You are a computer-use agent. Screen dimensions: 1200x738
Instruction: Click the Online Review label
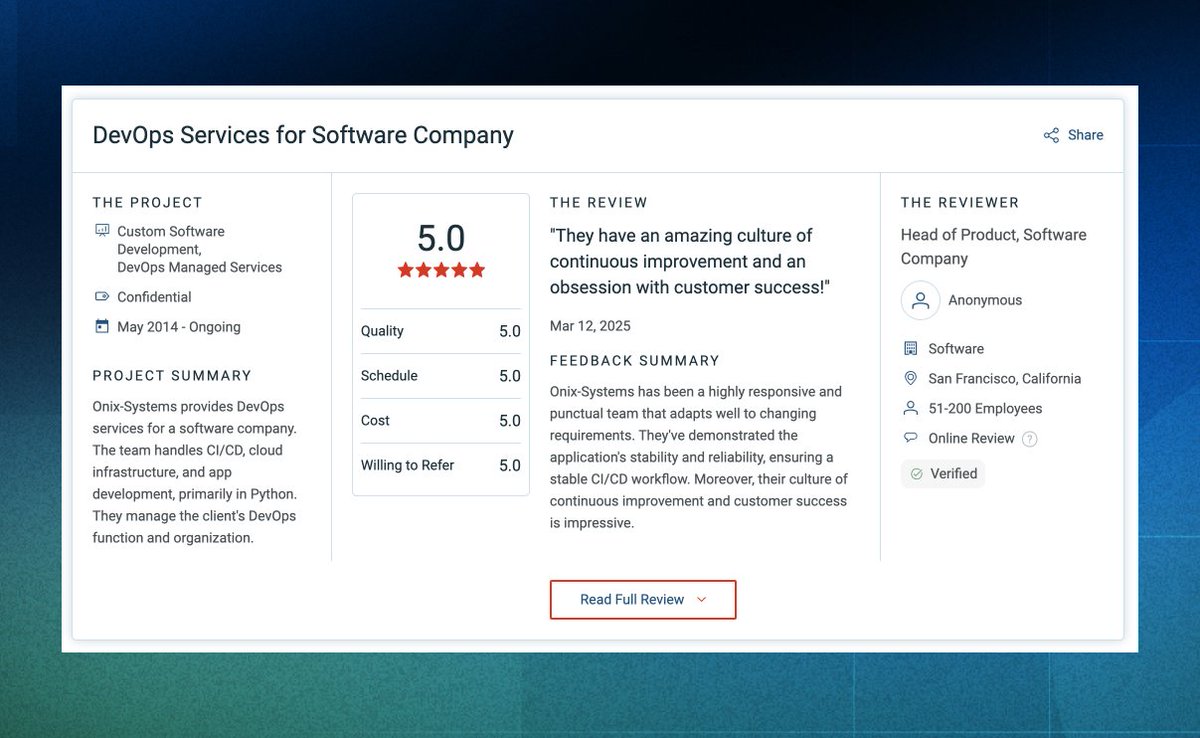(x=971, y=439)
